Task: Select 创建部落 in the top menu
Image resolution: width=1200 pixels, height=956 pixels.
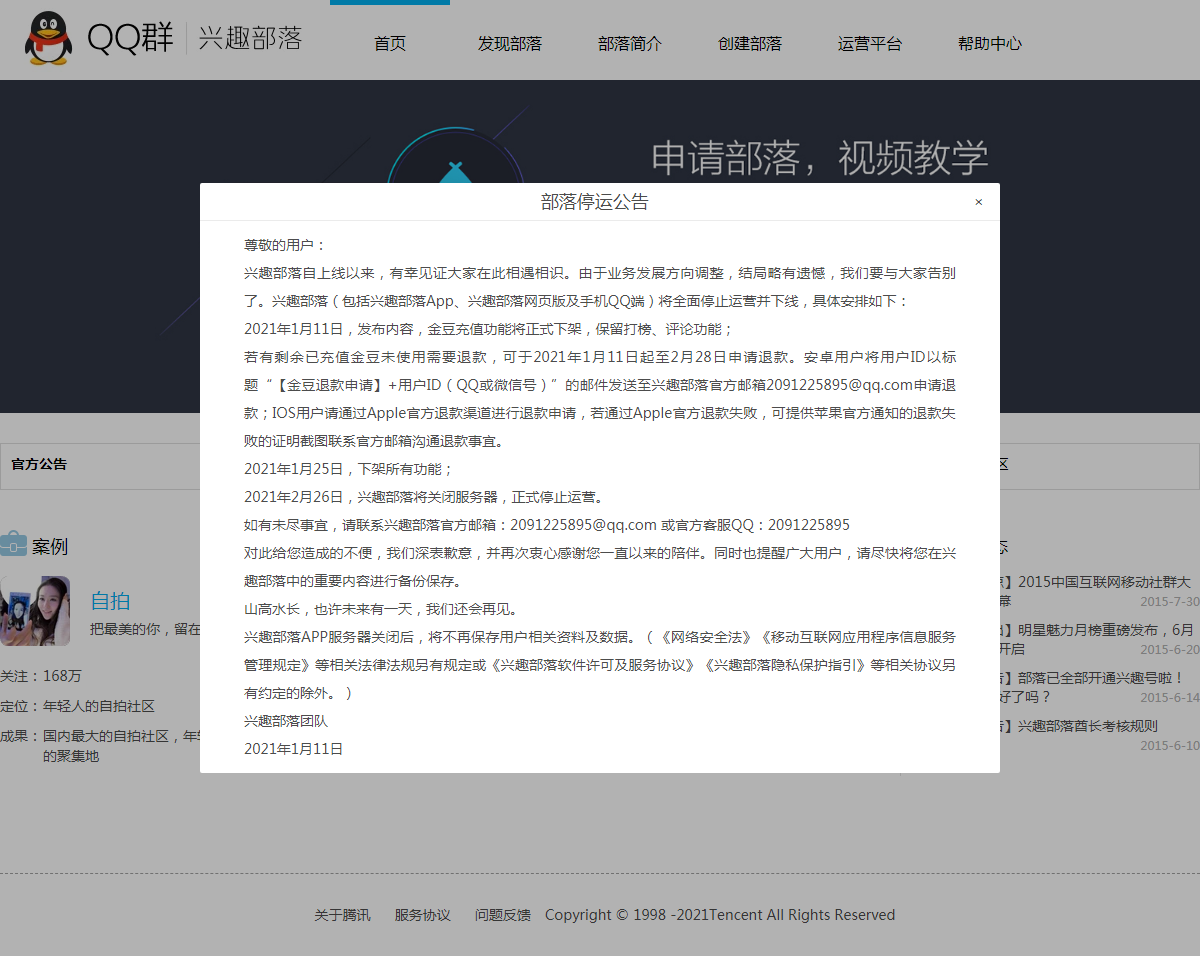Action: pyautogui.click(x=750, y=44)
